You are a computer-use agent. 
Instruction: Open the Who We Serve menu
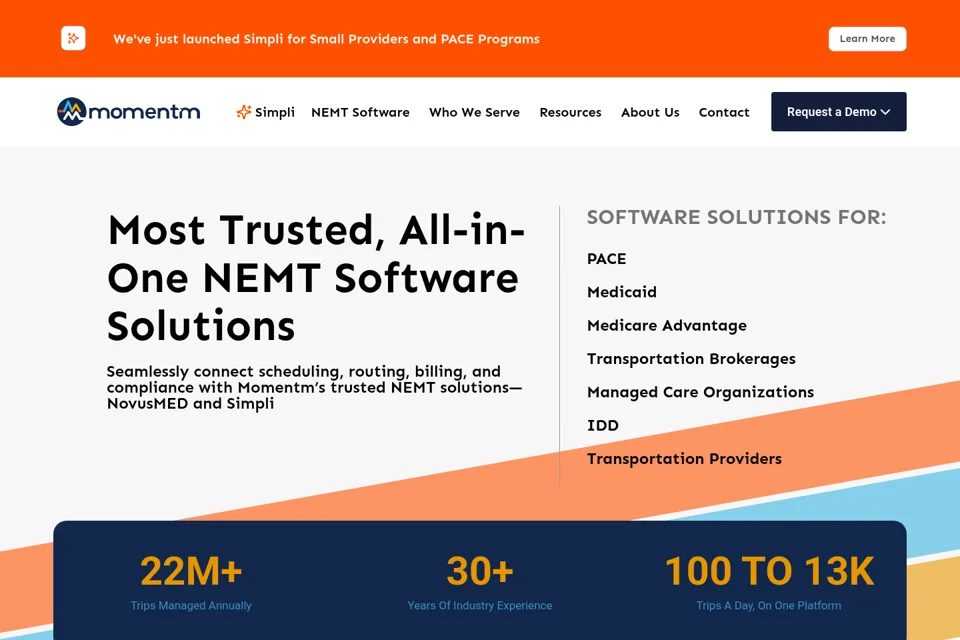[x=474, y=112]
